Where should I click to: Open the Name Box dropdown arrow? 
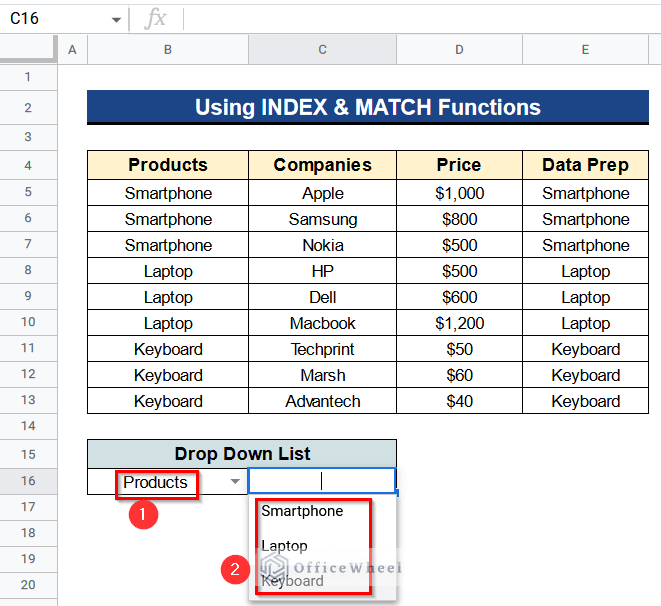117,20
